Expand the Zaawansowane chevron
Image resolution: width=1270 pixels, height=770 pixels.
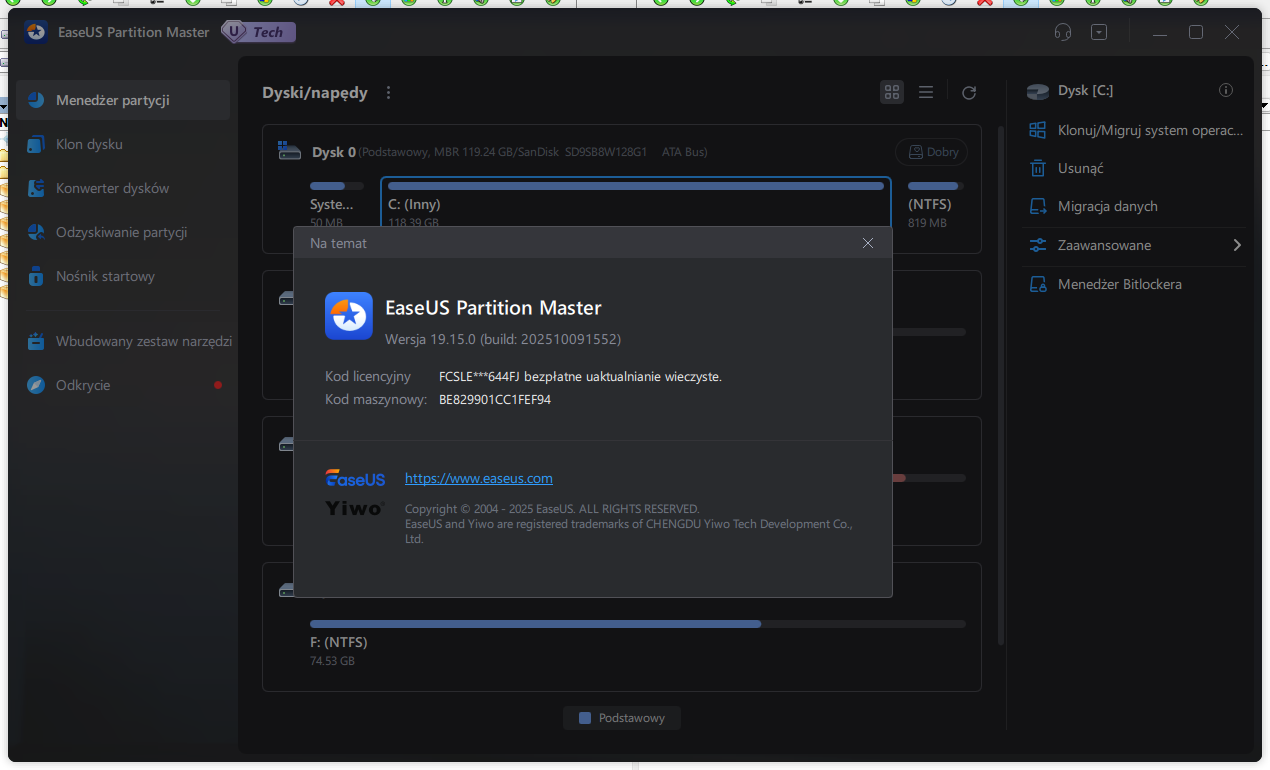pos(1237,245)
